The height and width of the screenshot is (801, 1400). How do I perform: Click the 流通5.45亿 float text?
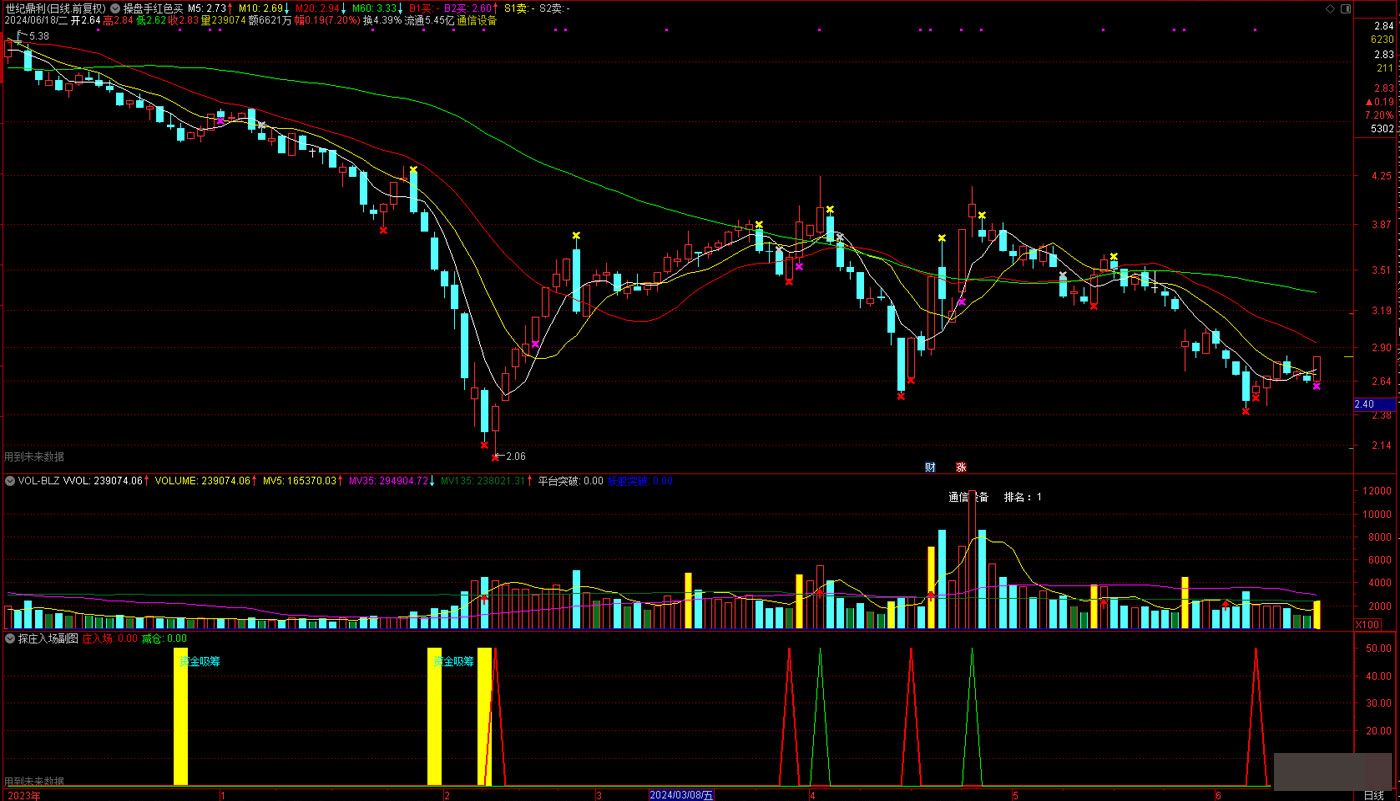click(x=429, y=20)
